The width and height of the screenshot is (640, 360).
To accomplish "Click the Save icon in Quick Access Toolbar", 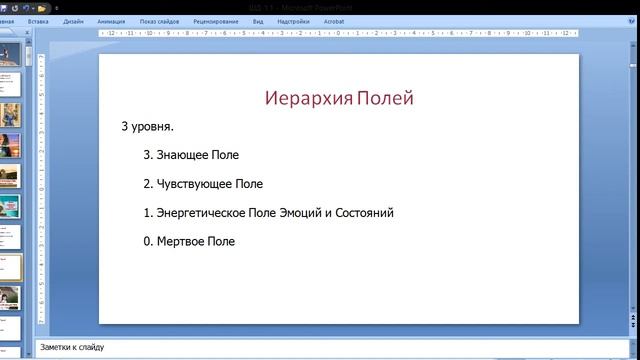I will click(x=3, y=8).
